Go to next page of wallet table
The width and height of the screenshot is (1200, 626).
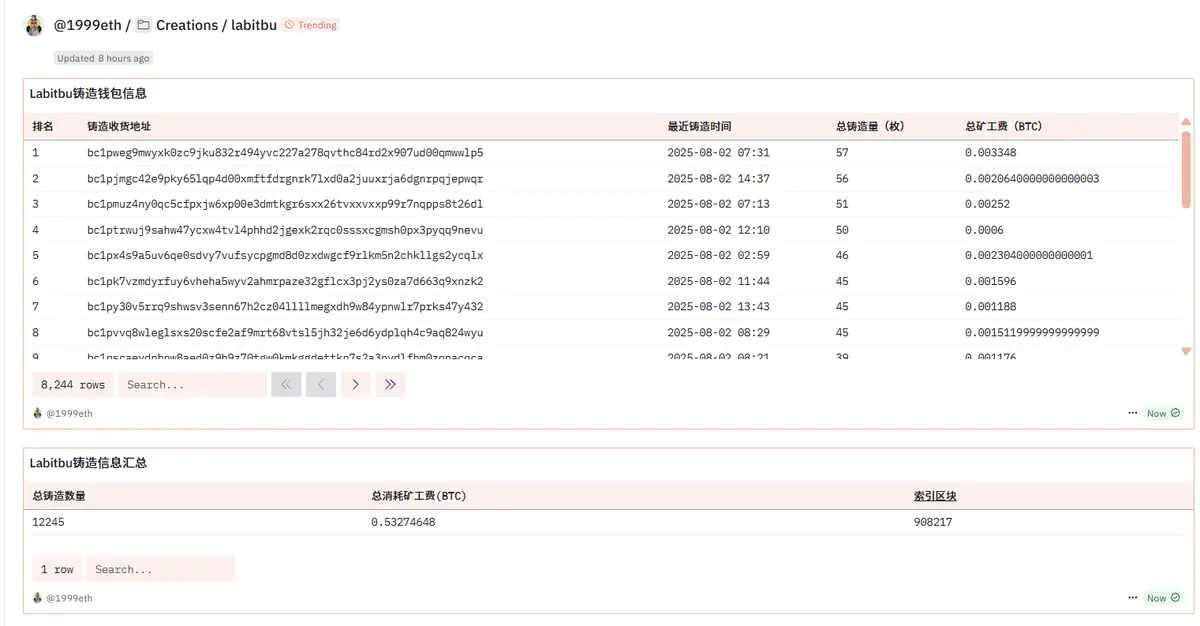click(x=356, y=384)
